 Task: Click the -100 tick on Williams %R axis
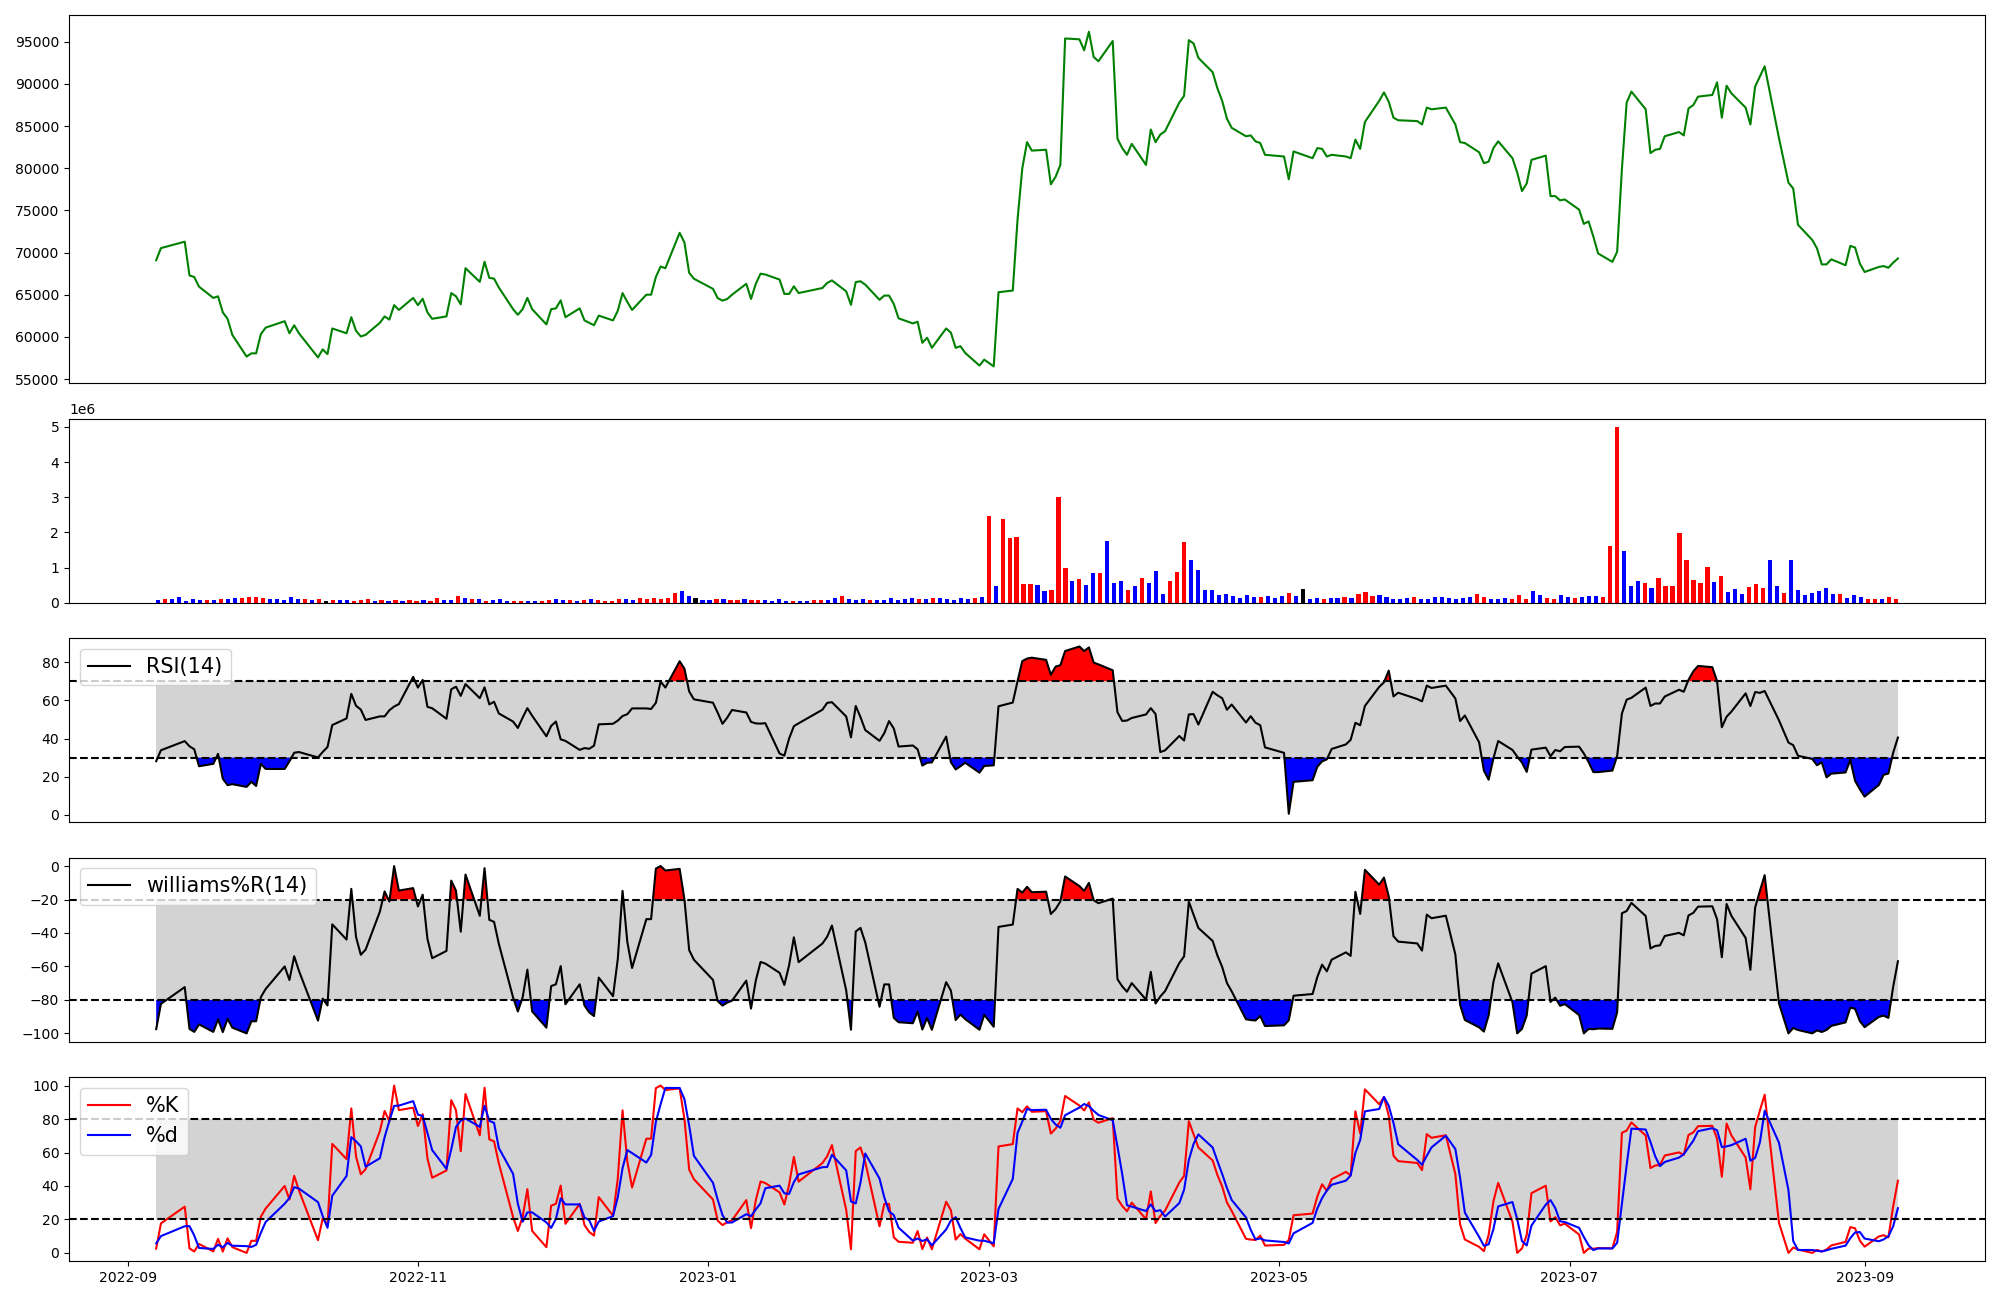tap(43, 1034)
